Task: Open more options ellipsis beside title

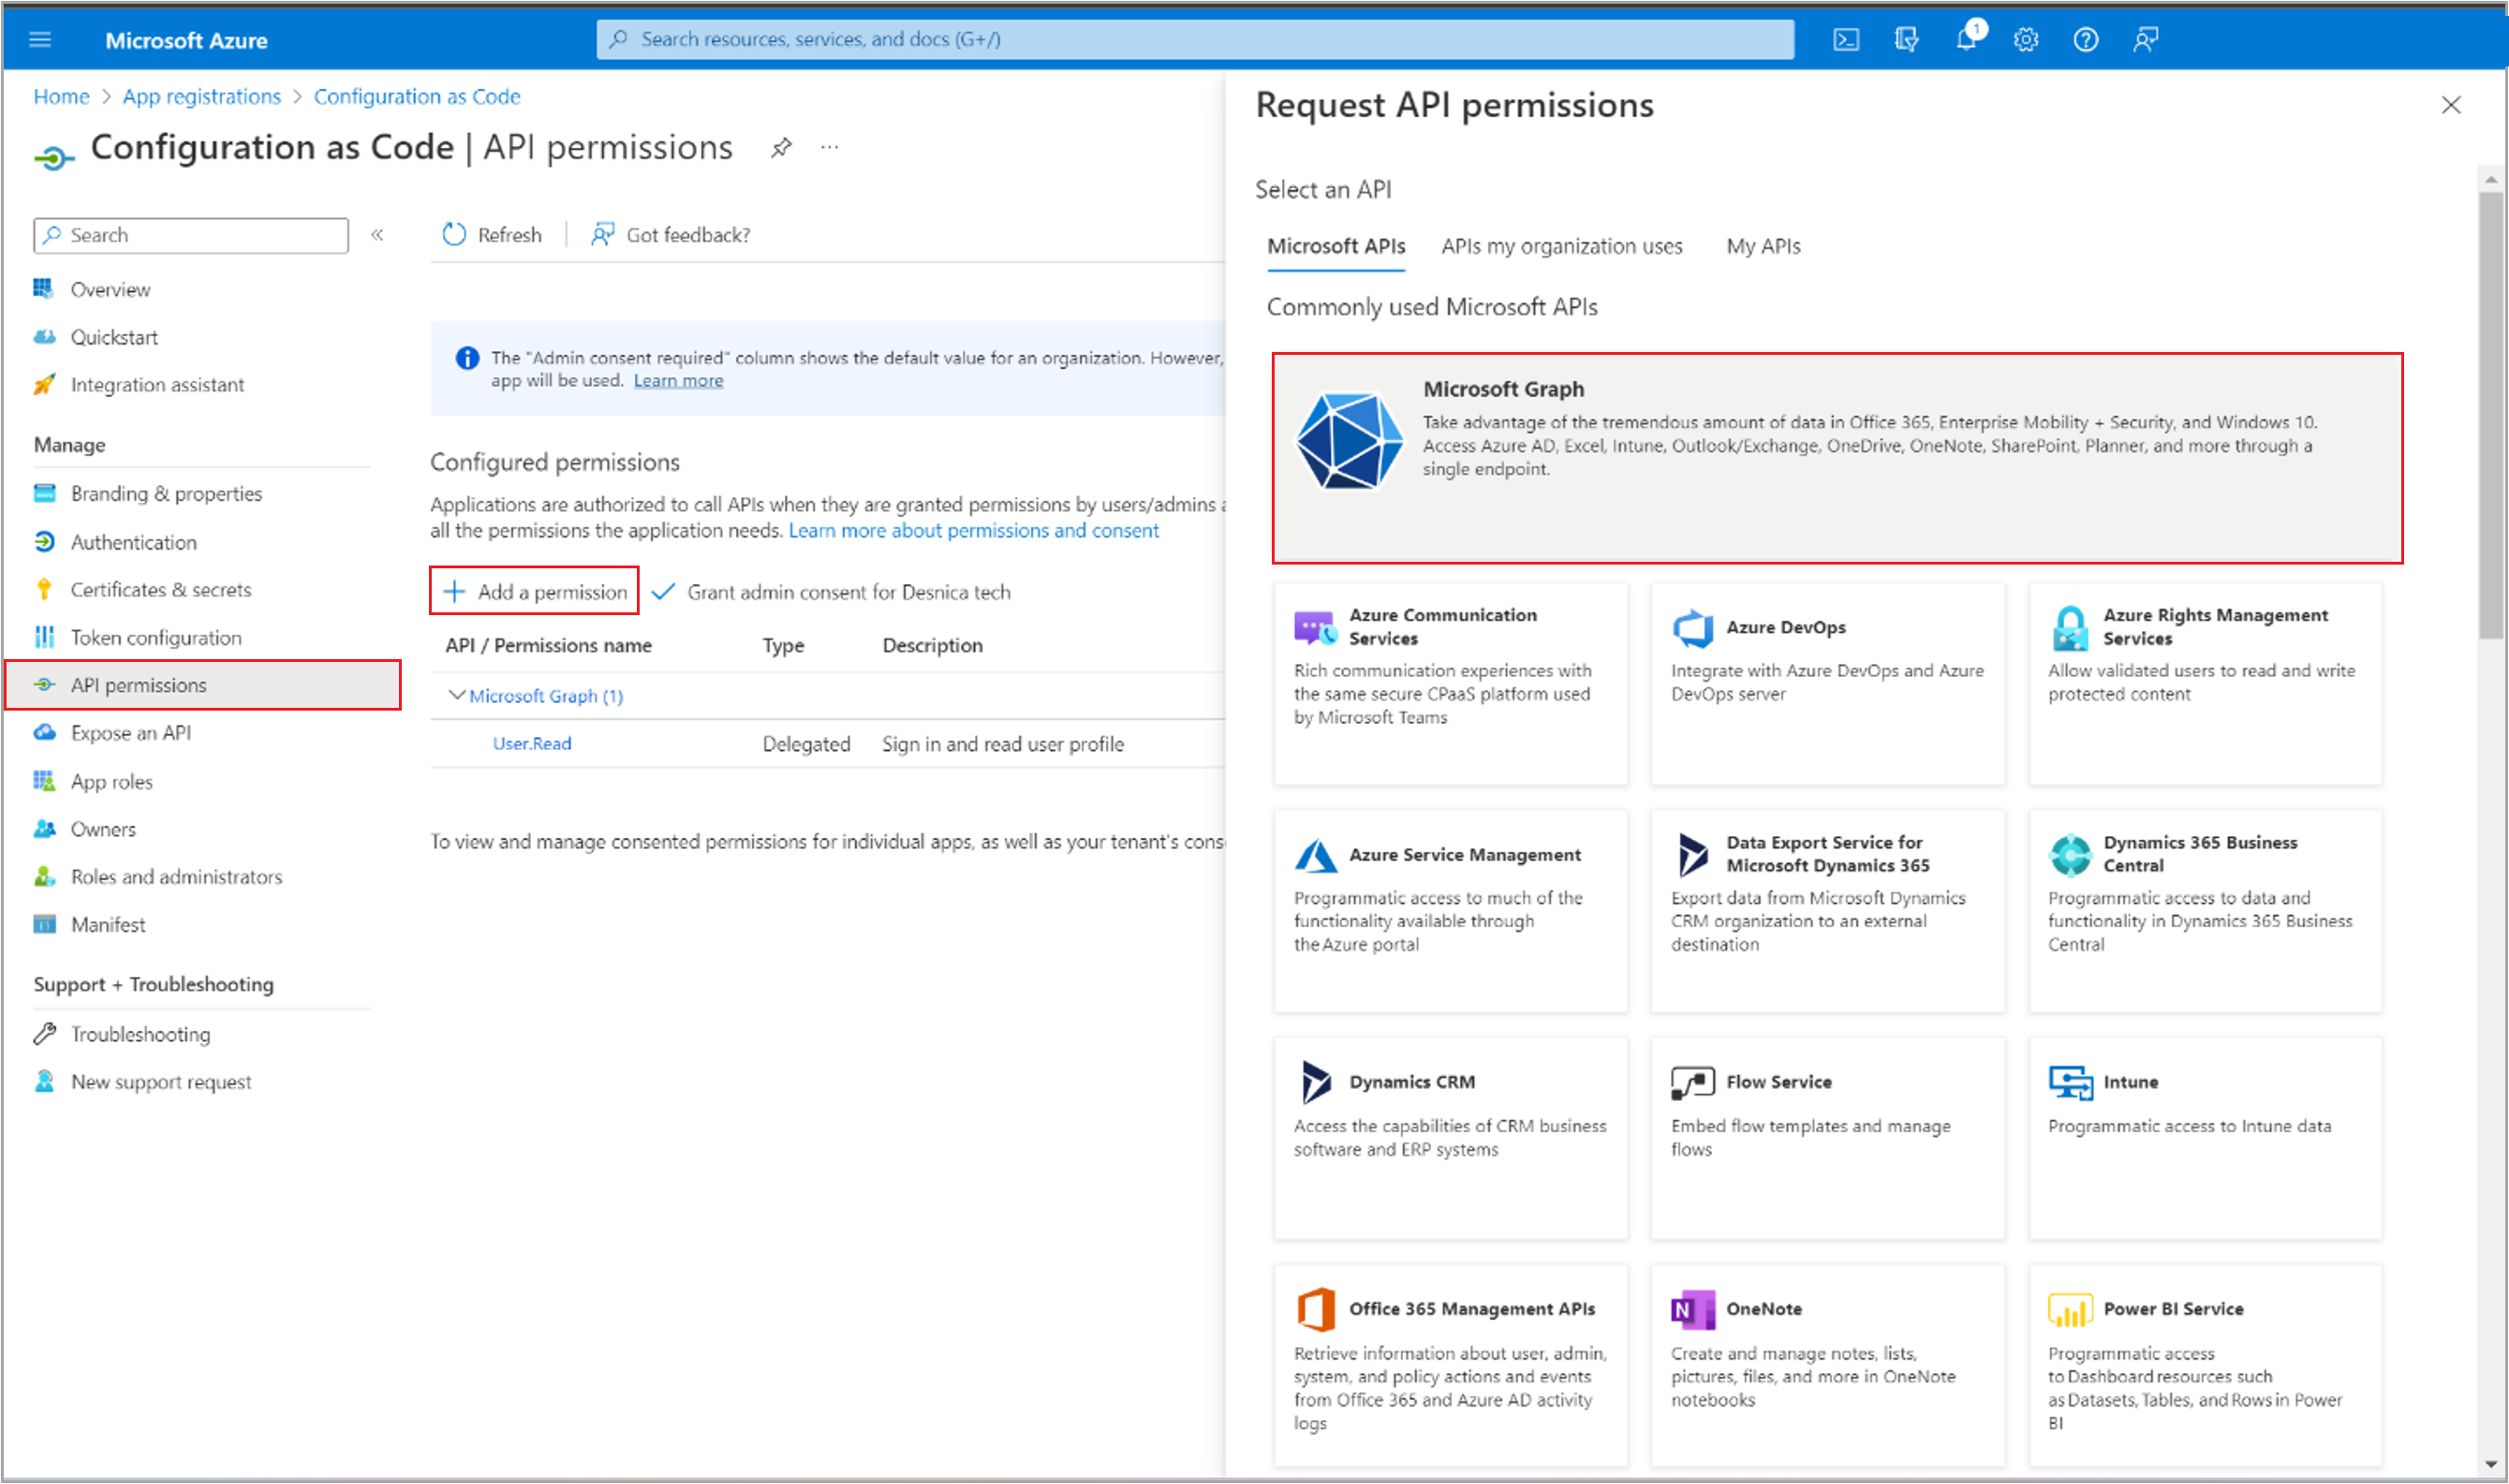Action: [x=829, y=148]
